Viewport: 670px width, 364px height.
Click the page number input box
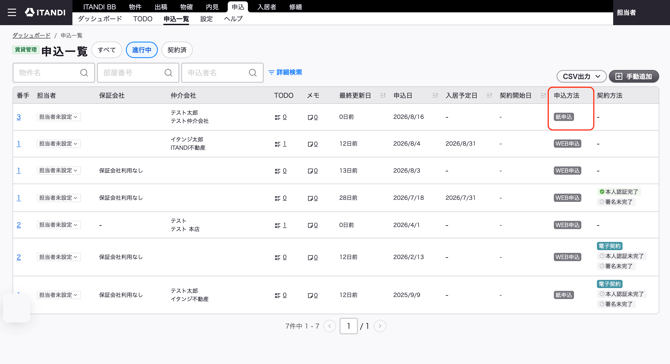tap(349, 326)
